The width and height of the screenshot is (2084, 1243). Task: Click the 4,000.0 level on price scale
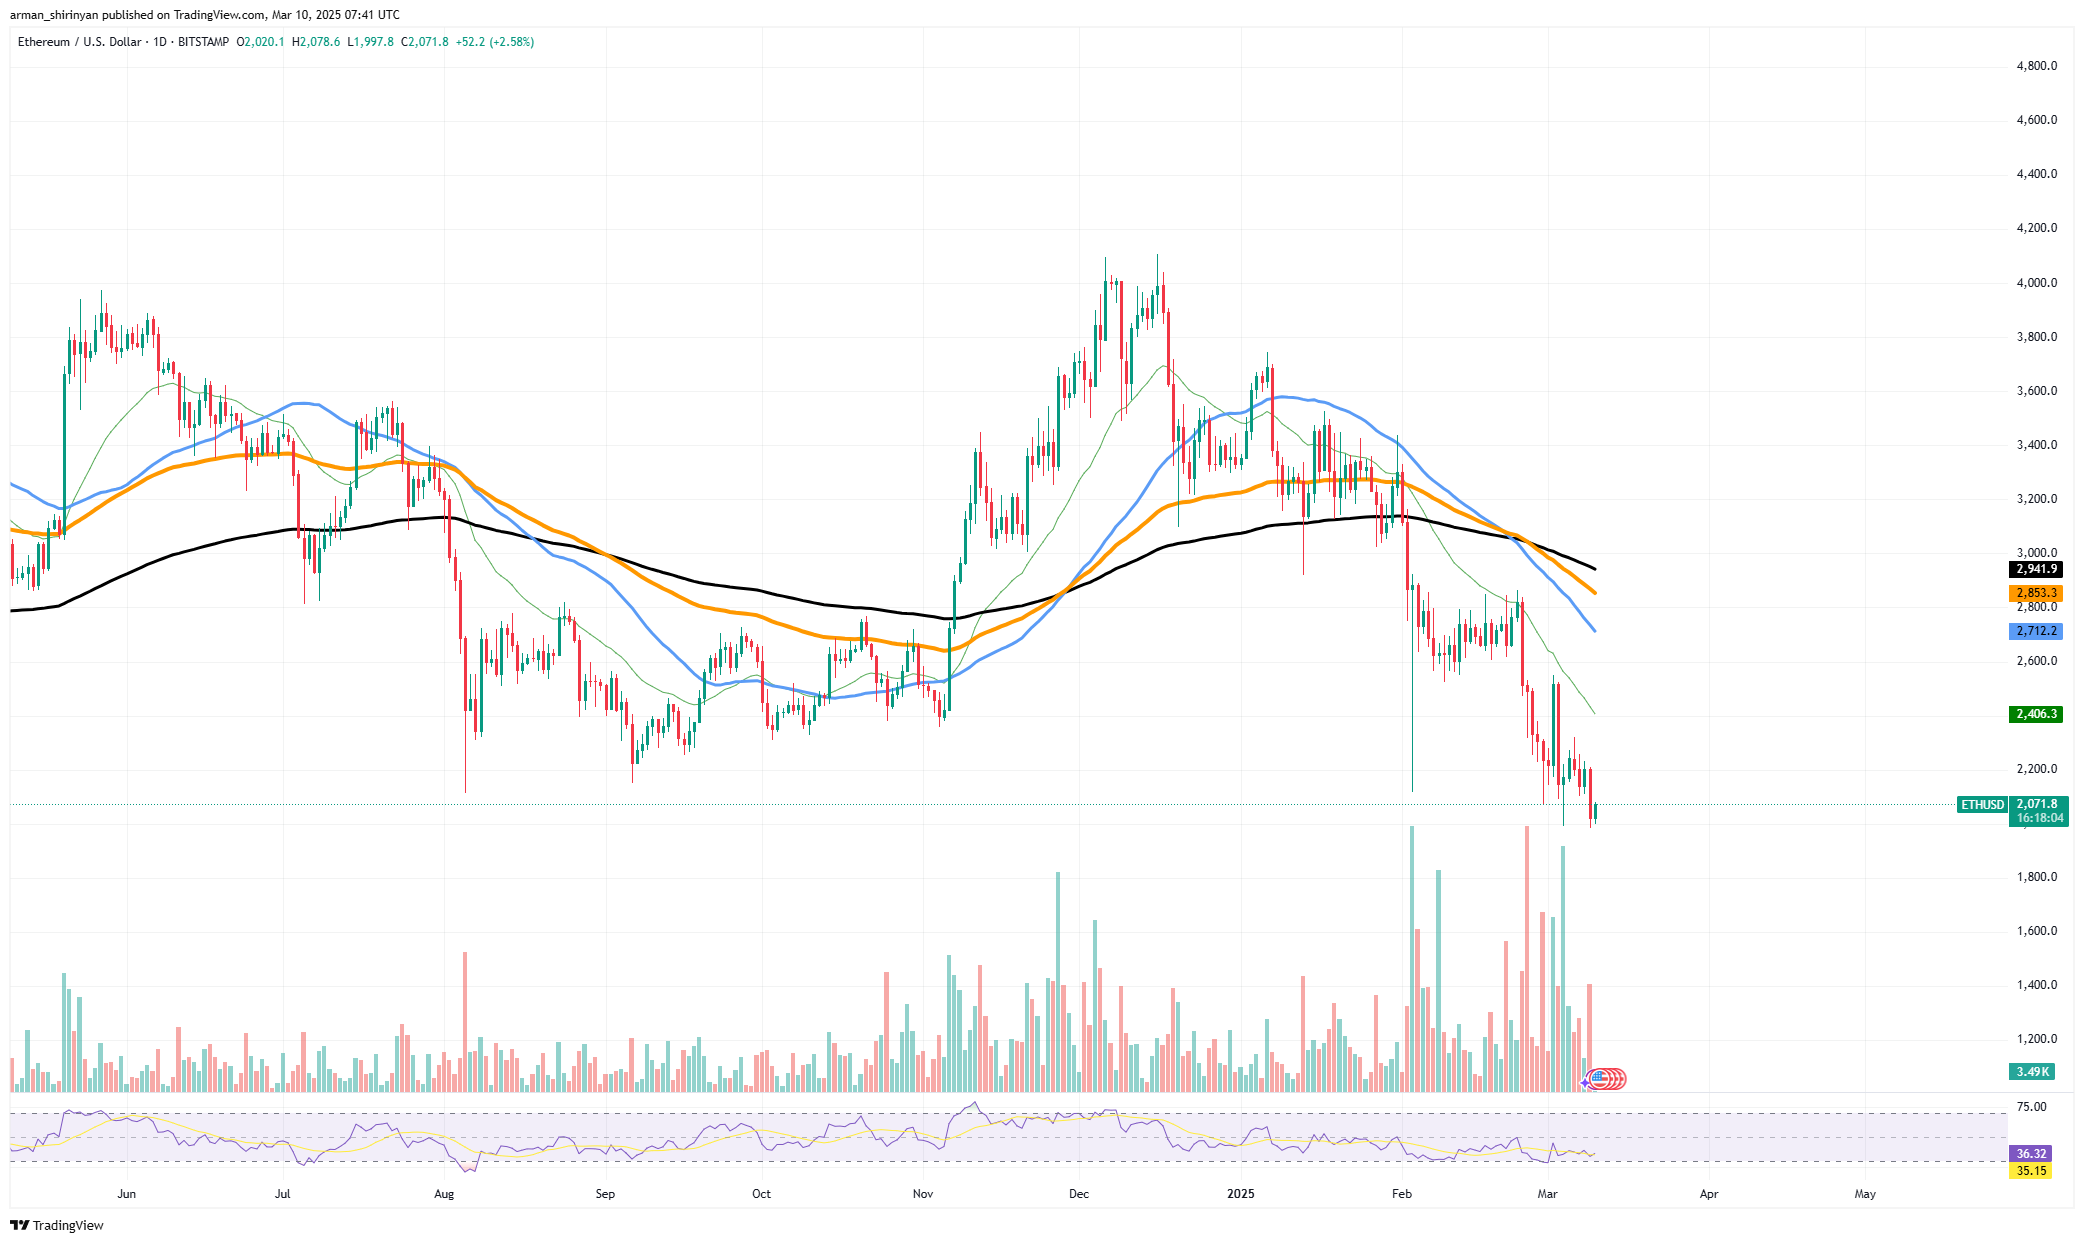(x=2036, y=283)
